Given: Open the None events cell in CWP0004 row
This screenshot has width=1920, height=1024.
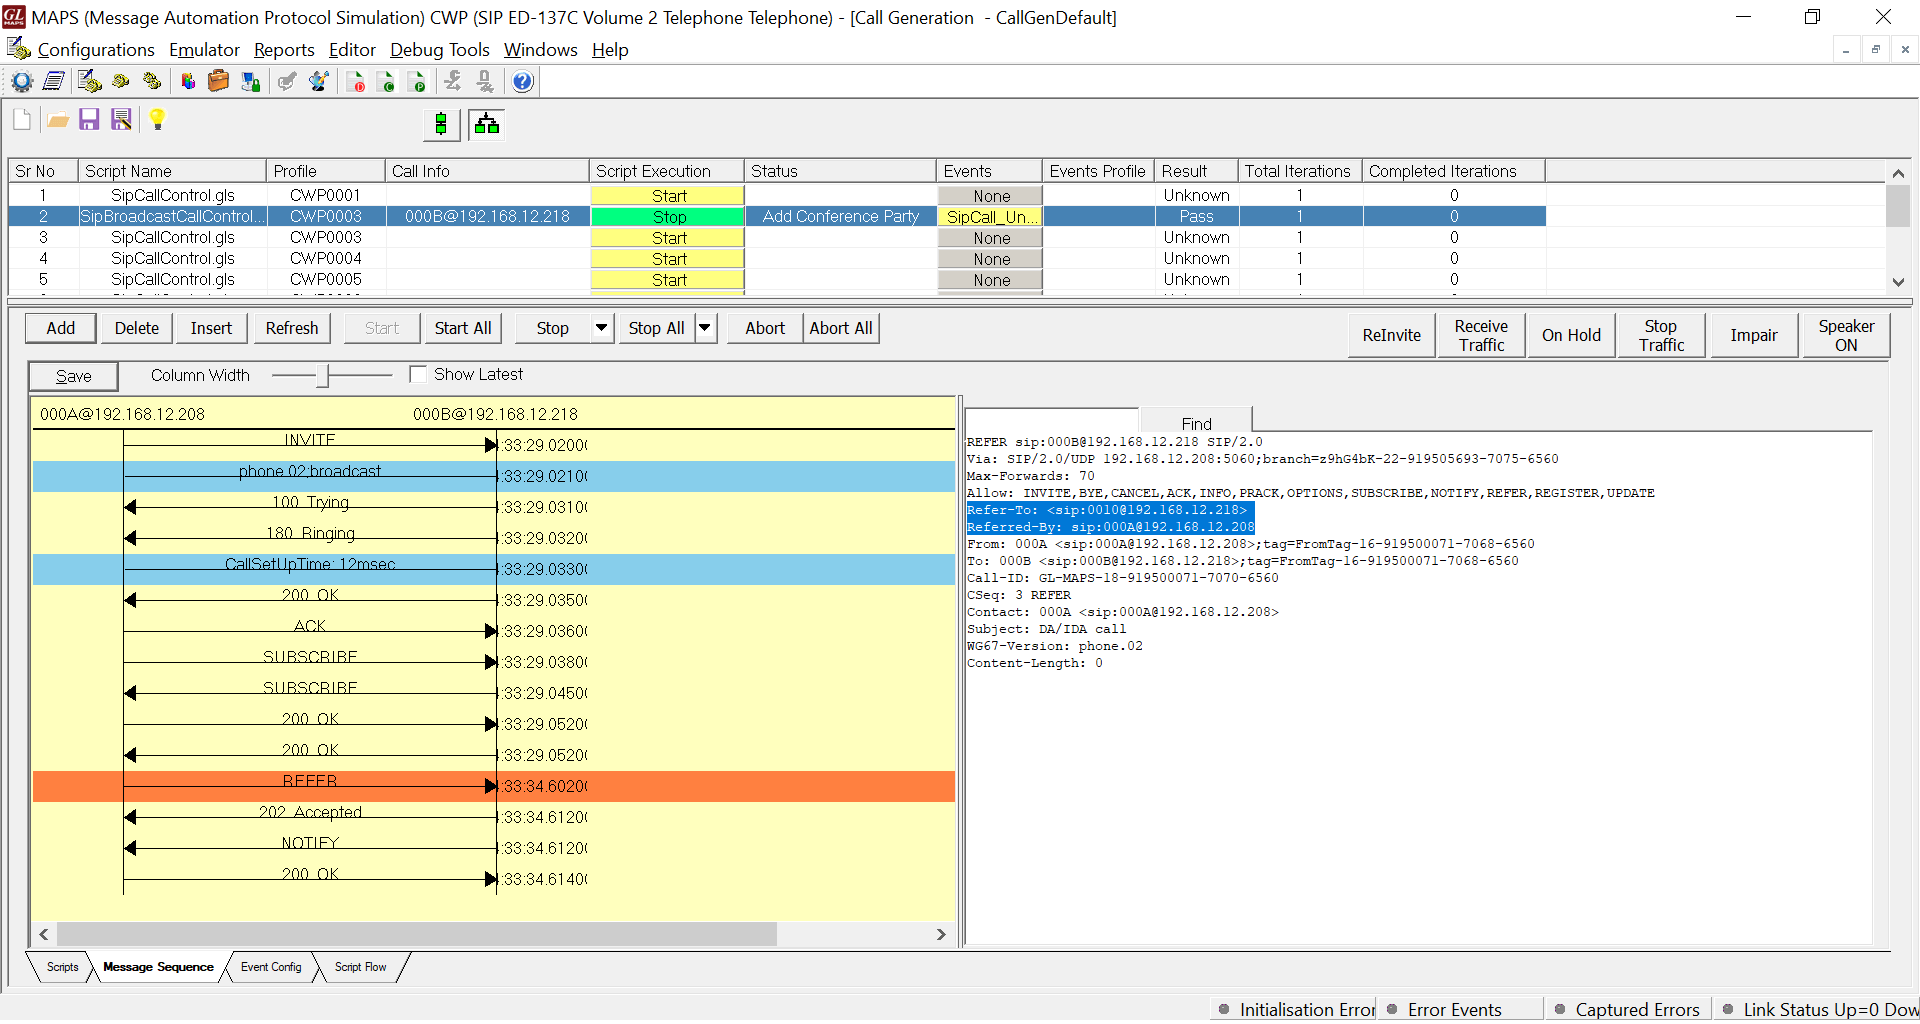Looking at the screenshot, I should (x=990, y=259).
